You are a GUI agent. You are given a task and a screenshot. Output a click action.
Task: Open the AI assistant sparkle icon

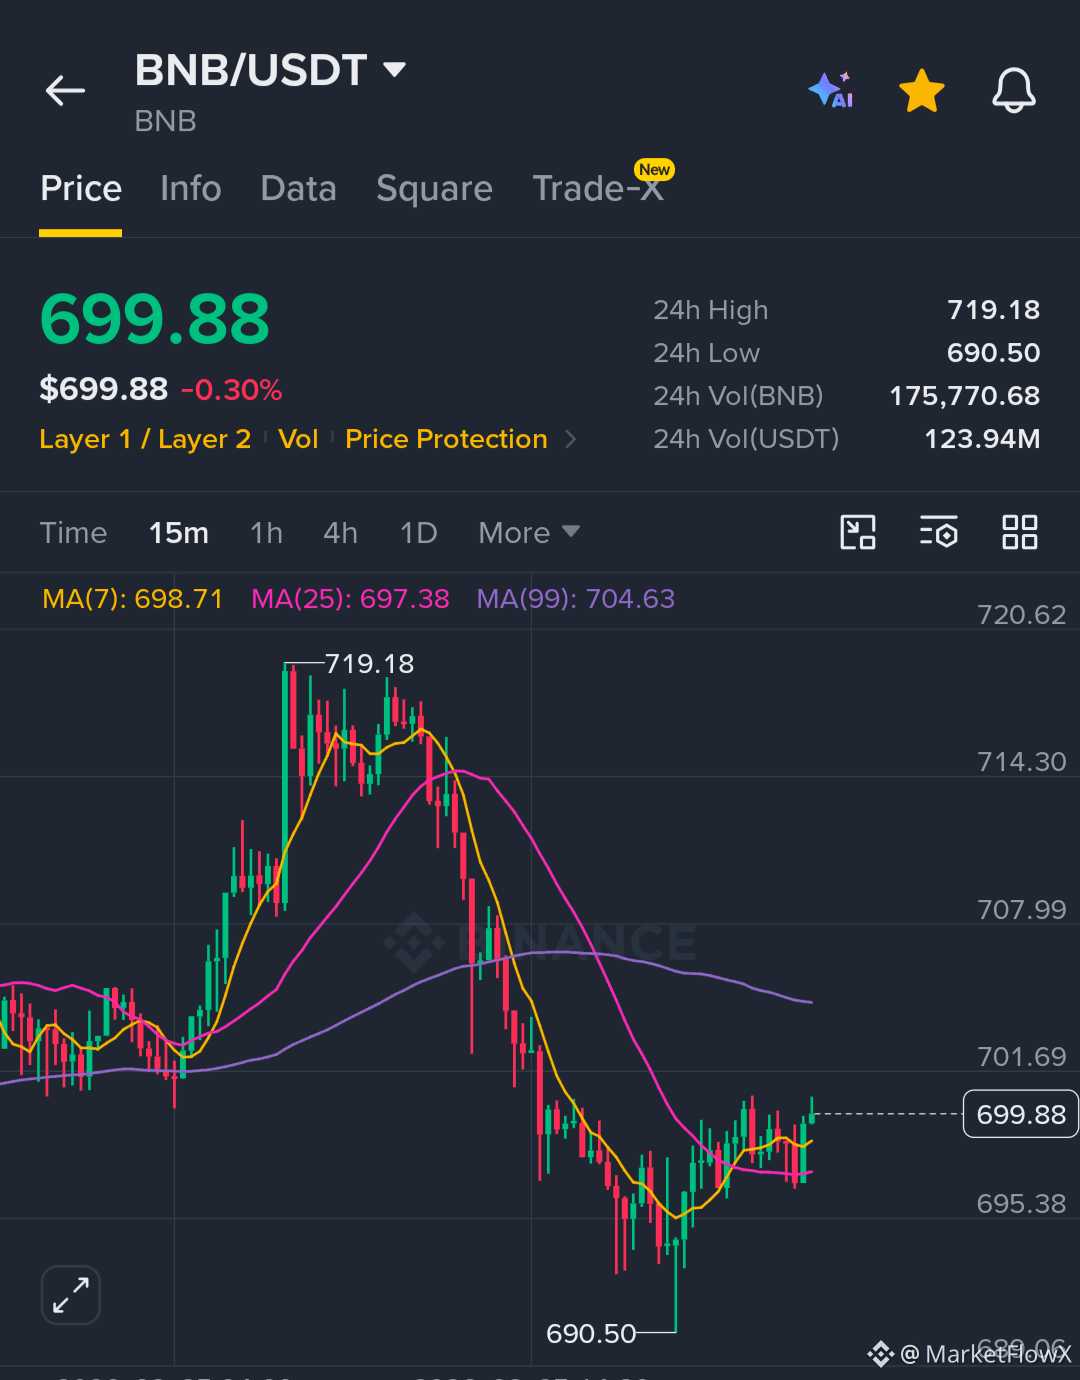(831, 91)
